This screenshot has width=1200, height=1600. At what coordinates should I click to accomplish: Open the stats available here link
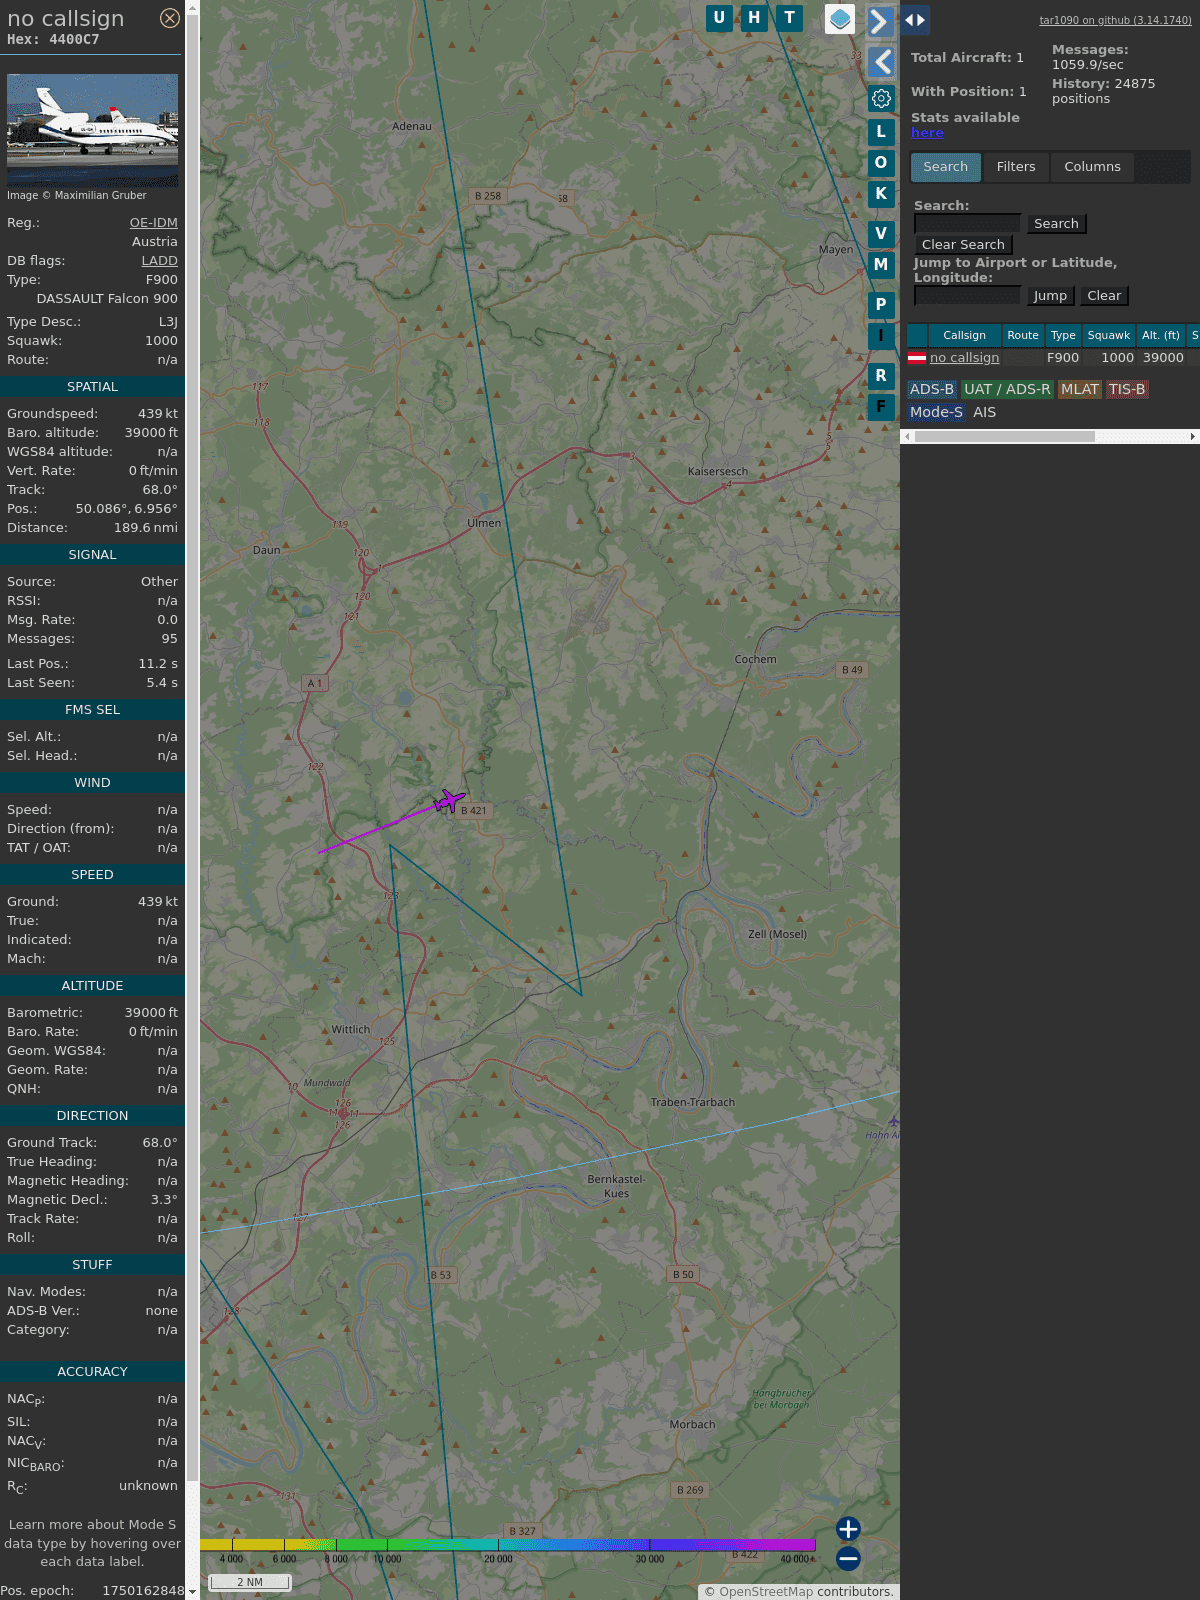[x=927, y=133]
